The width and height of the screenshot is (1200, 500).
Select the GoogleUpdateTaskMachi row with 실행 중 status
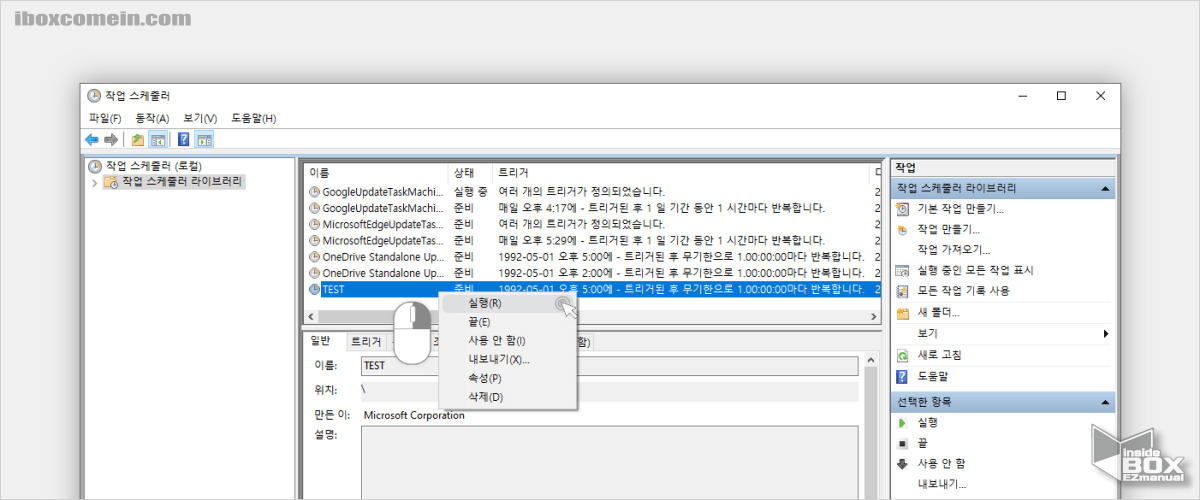tap(593, 191)
